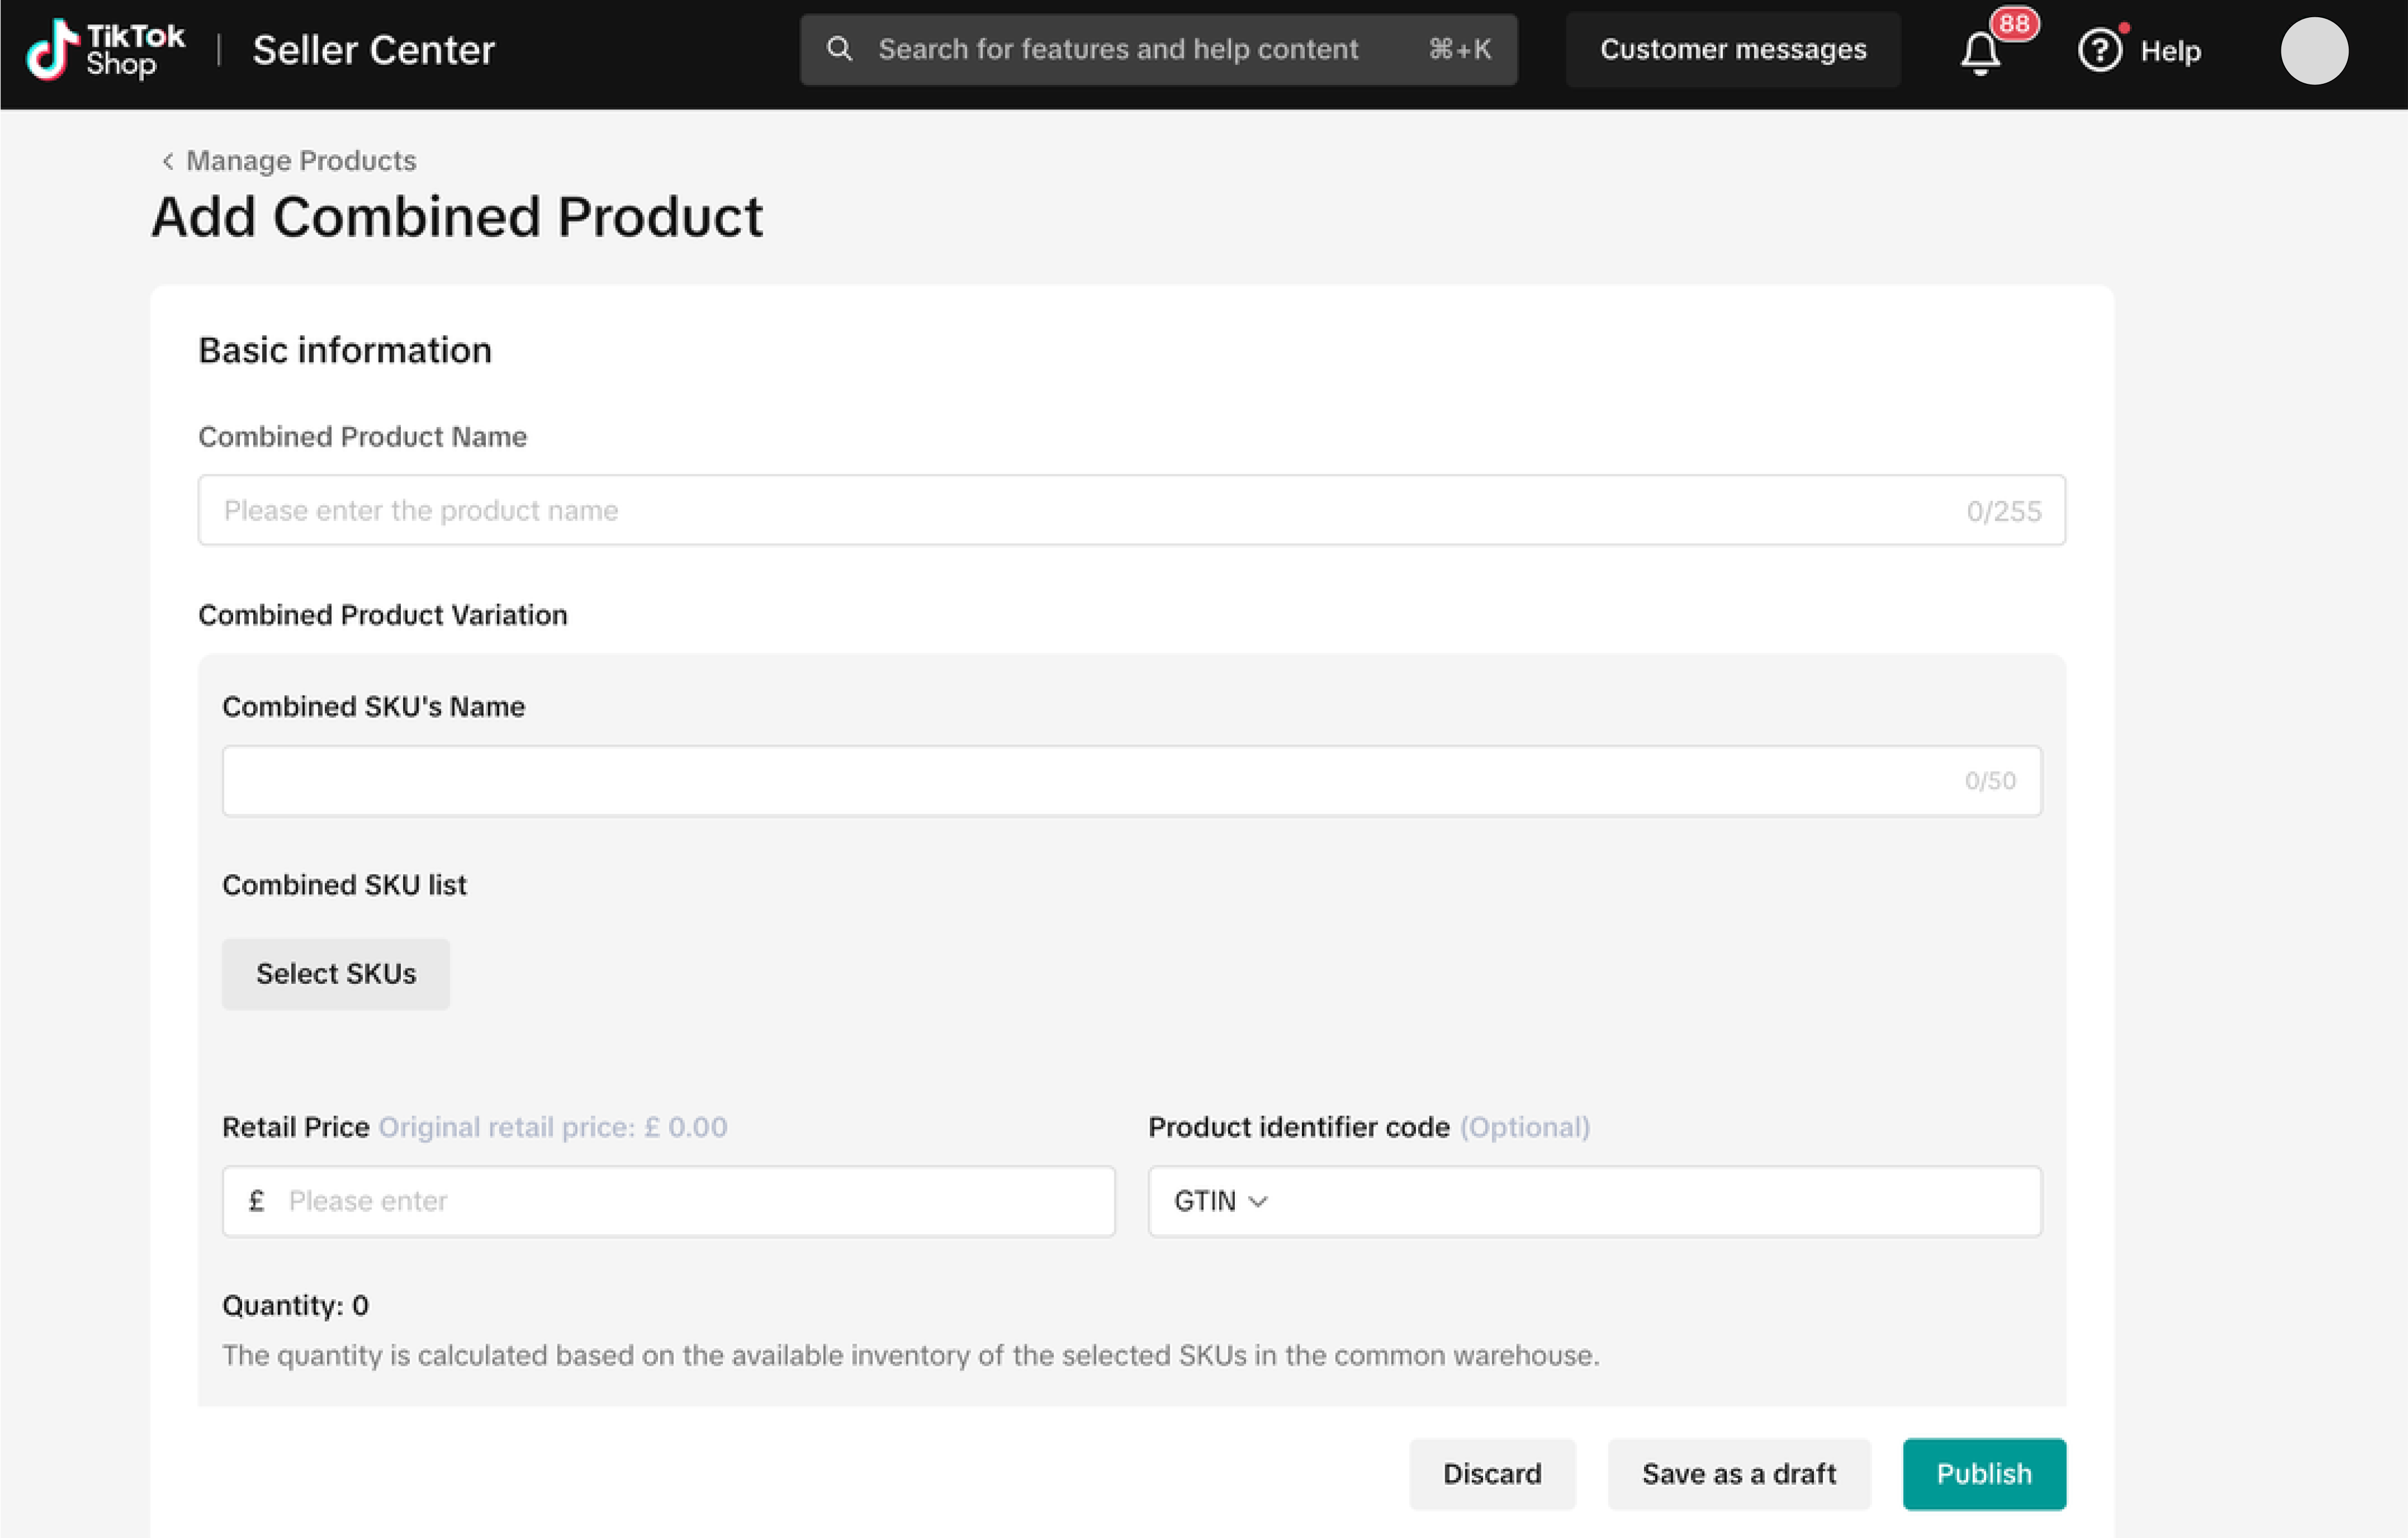Click the search magnifier icon
Viewport: 2408px width, 1538px height.
pyautogui.click(x=840, y=49)
